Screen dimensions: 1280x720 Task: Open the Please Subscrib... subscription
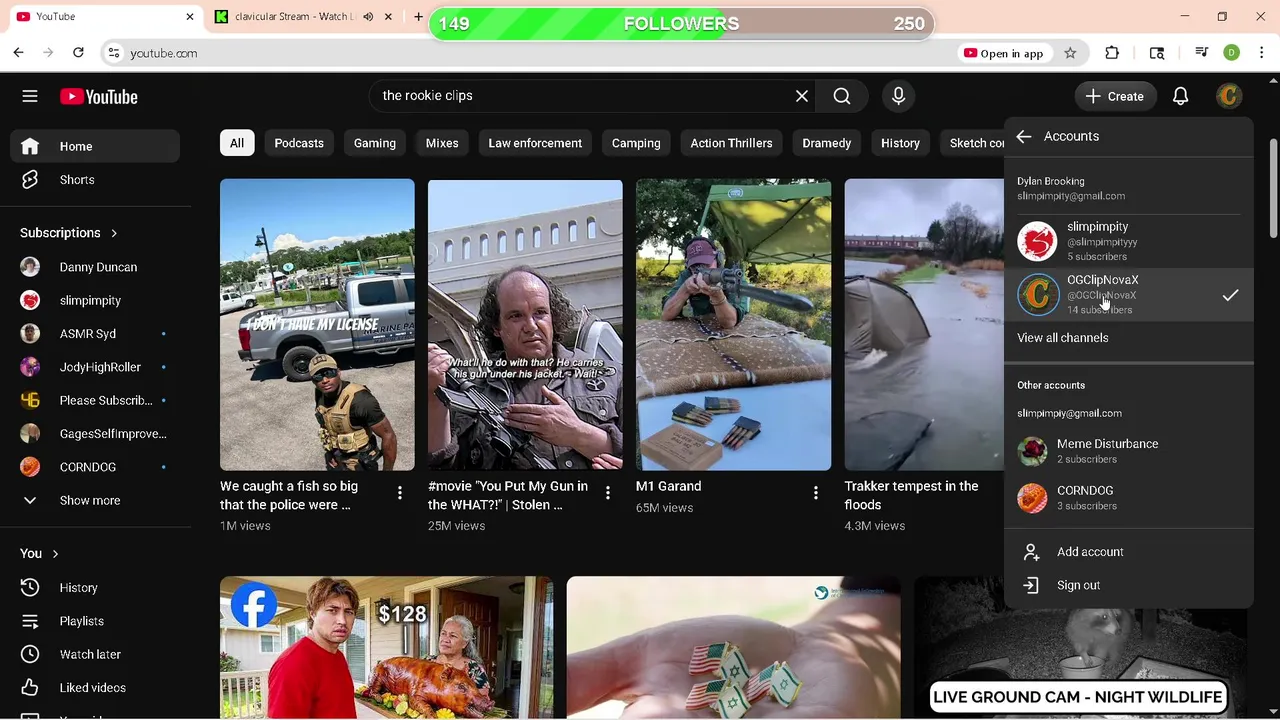[96, 401]
